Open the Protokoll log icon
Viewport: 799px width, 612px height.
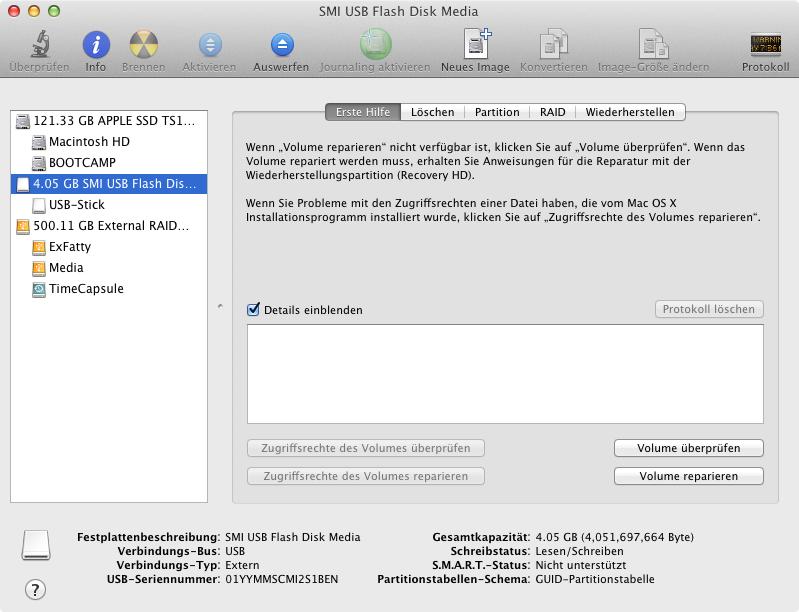click(765, 44)
